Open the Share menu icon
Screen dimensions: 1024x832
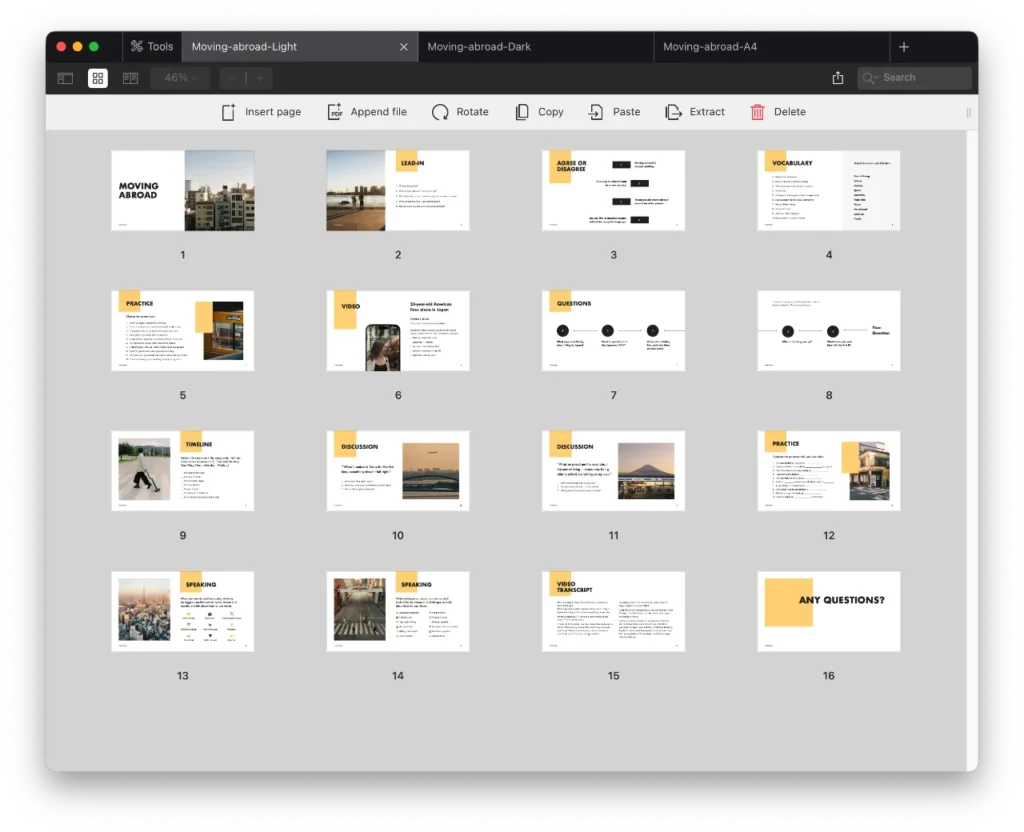[838, 78]
